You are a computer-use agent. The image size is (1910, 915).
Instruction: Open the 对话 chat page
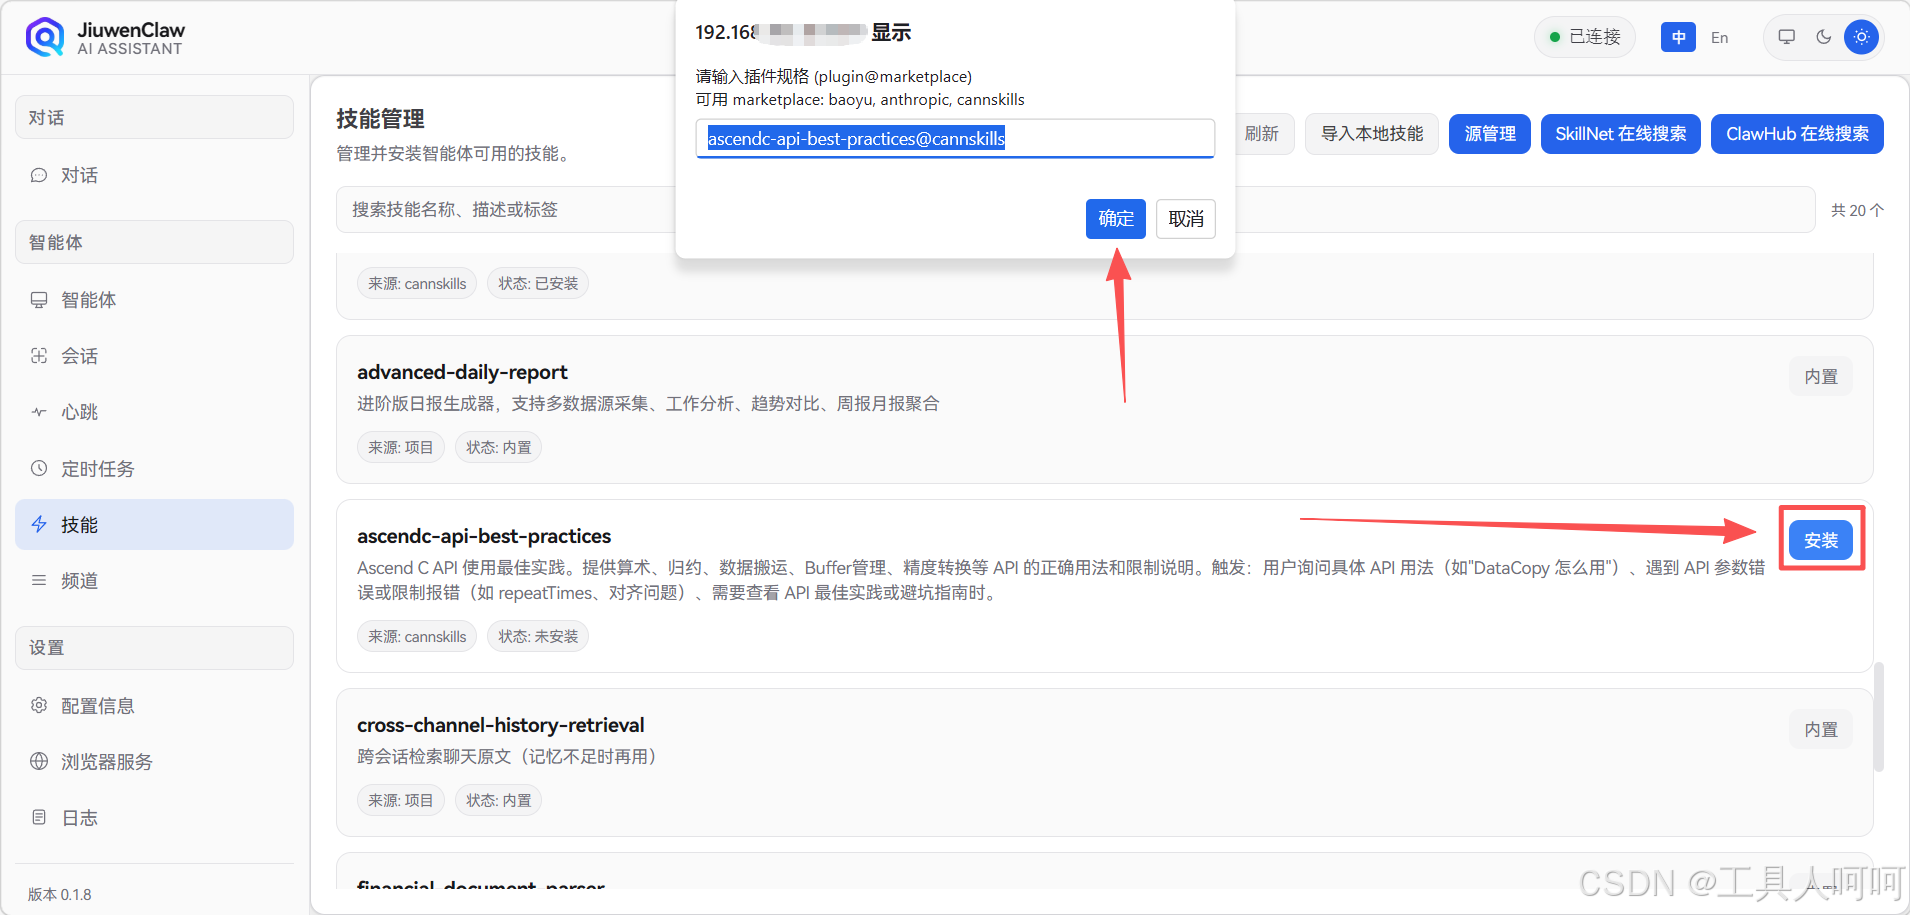[x=154, y=175]
